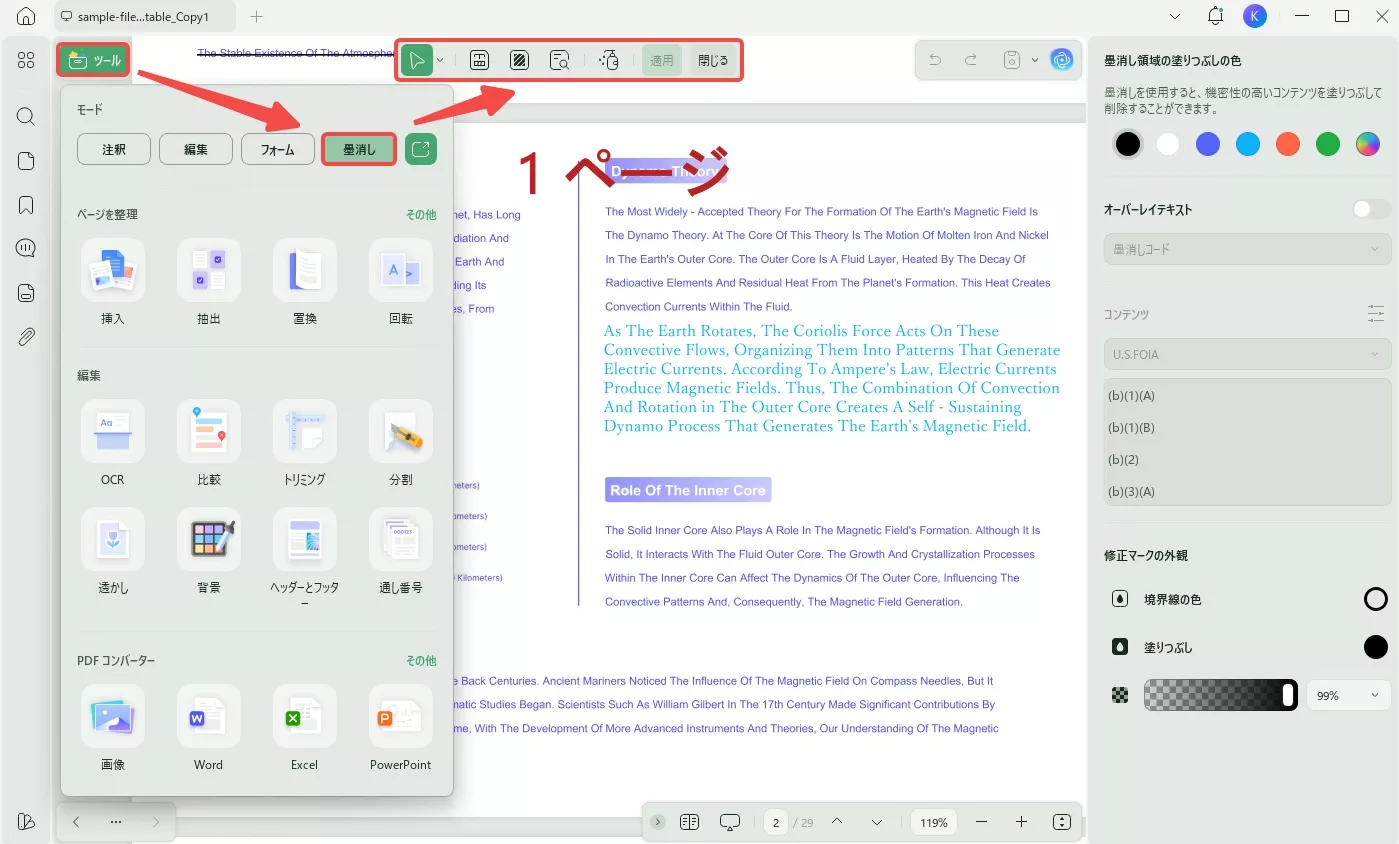Image resolution: width=1399 pixels, height=844 pixels.
Task: Open the 境界線の色 border color circle
Action: pyautogui.click(x=1376, y=599)
